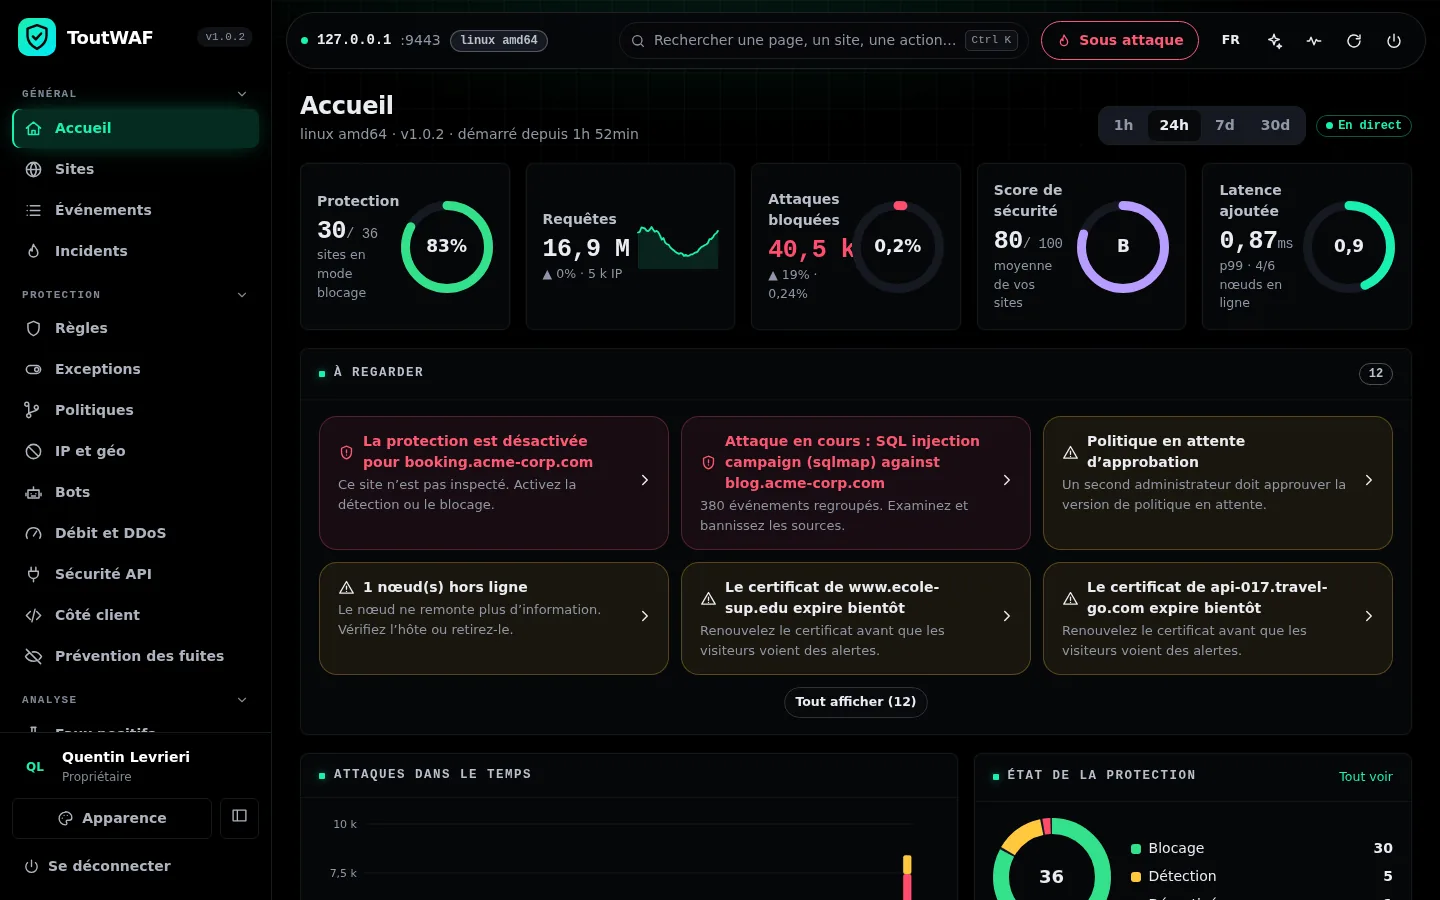Click the activity pulse icon in the top bar

(1314, 41)
